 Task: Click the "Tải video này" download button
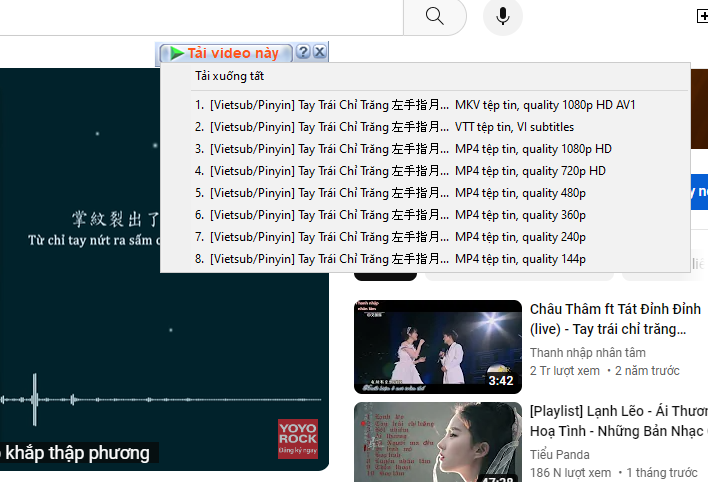pos(232,53)
